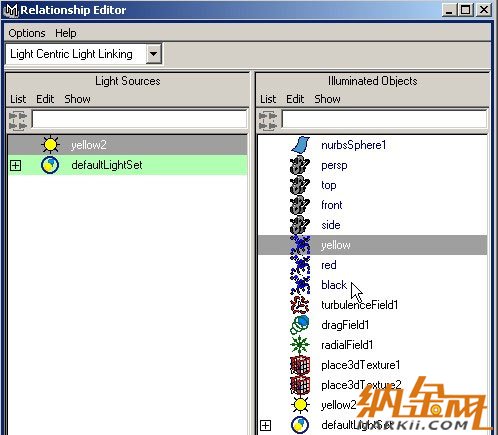Click the radialField1 icon

tap(300, 345)
